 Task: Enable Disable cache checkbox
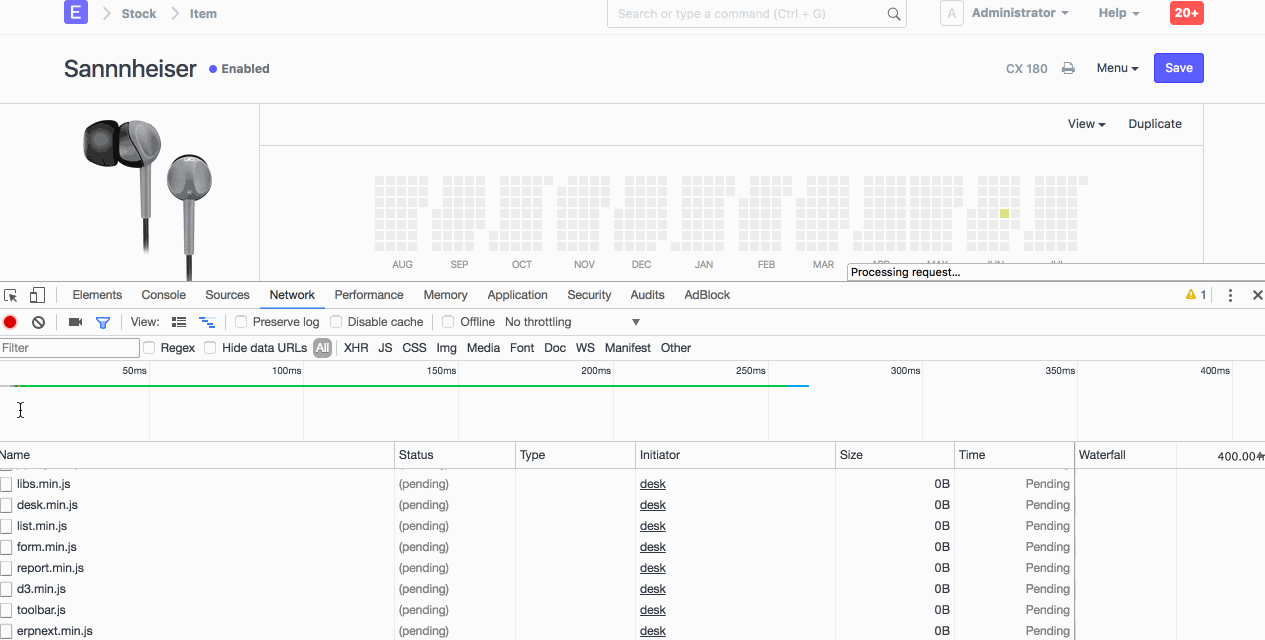coord(336,322)
